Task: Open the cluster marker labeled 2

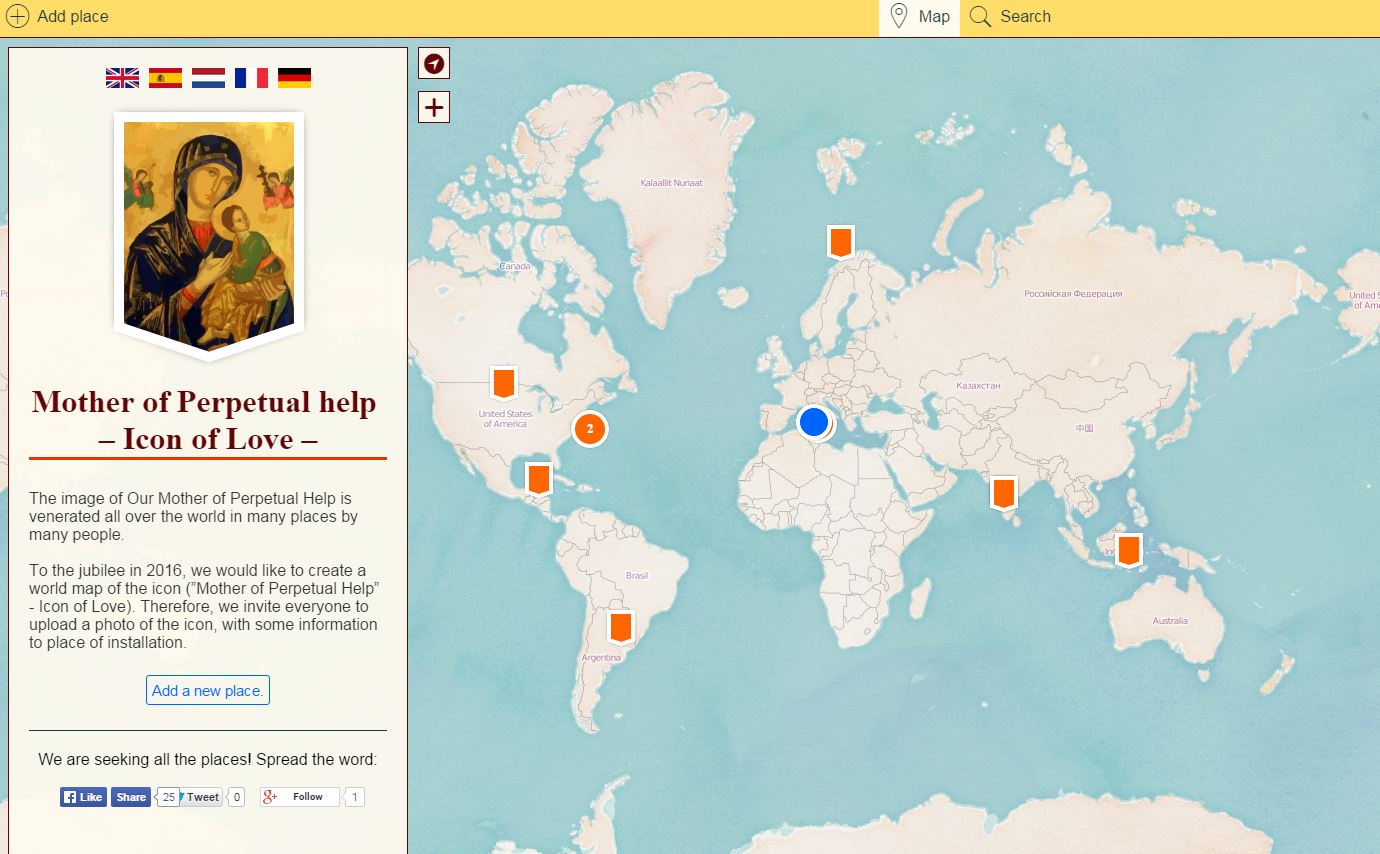Action: click(590, 429)
